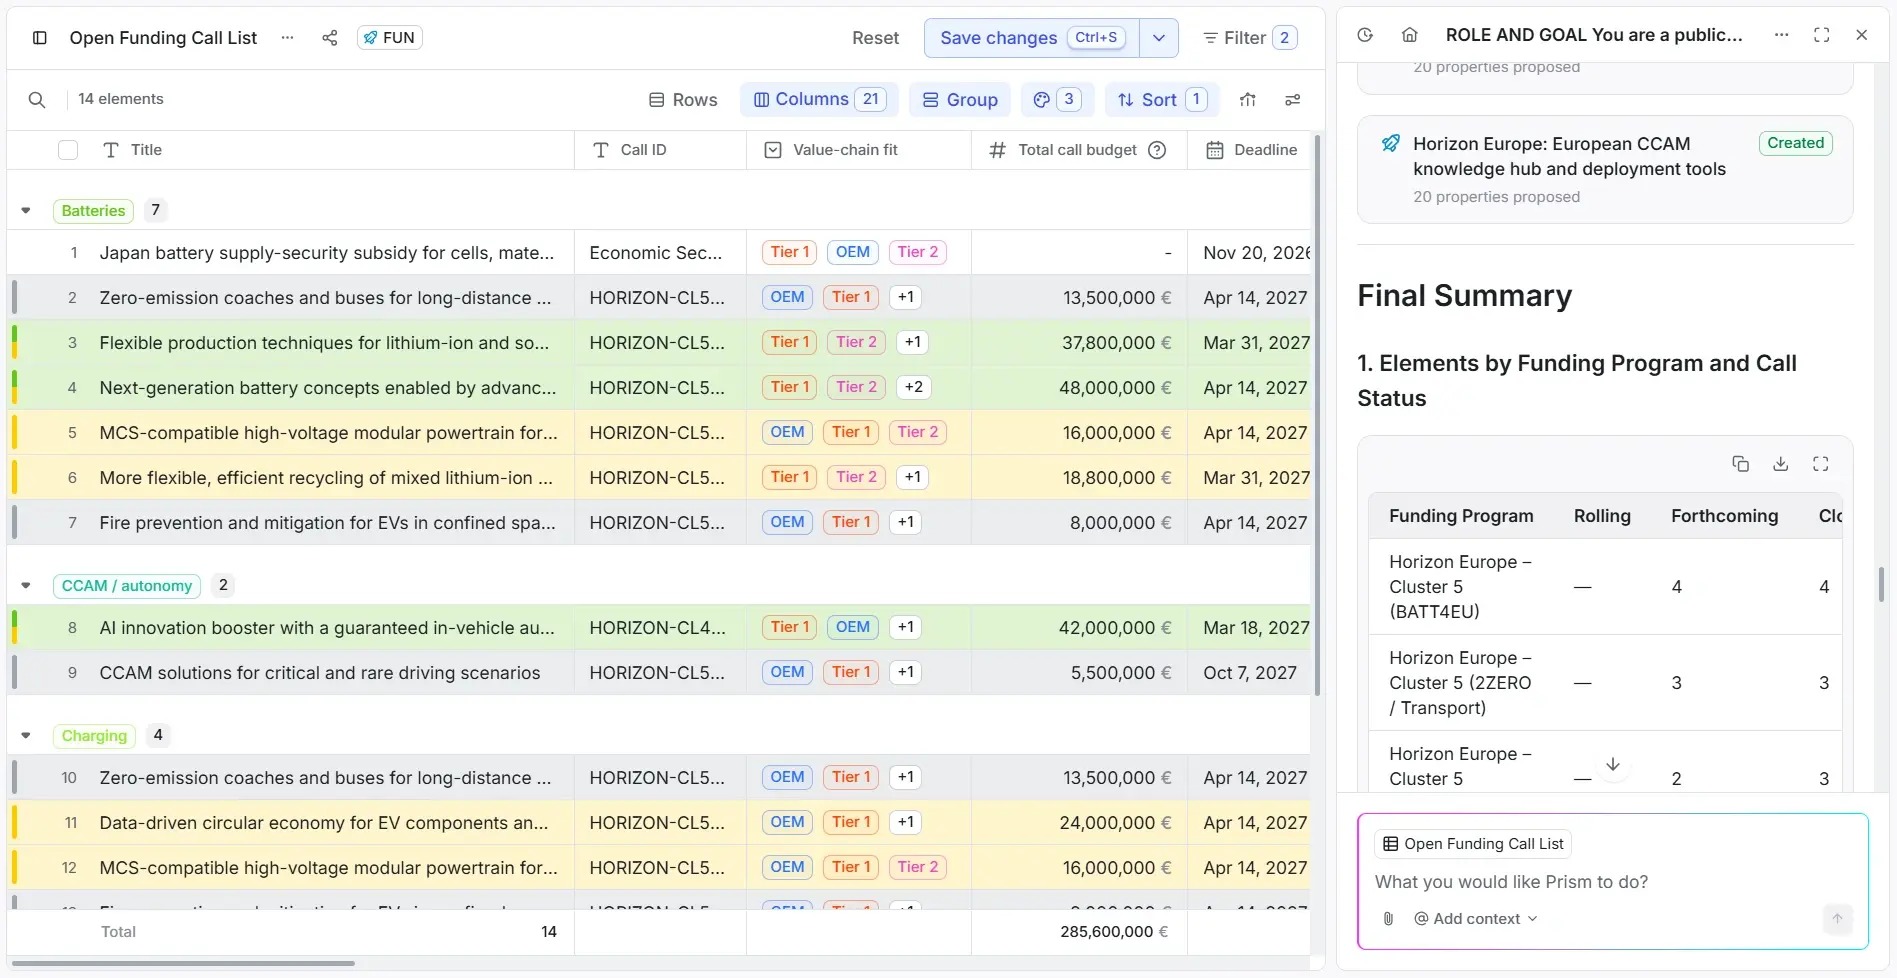Open the view settings sliders icon
This screenshot has width=1897, height=978.
1292,100
